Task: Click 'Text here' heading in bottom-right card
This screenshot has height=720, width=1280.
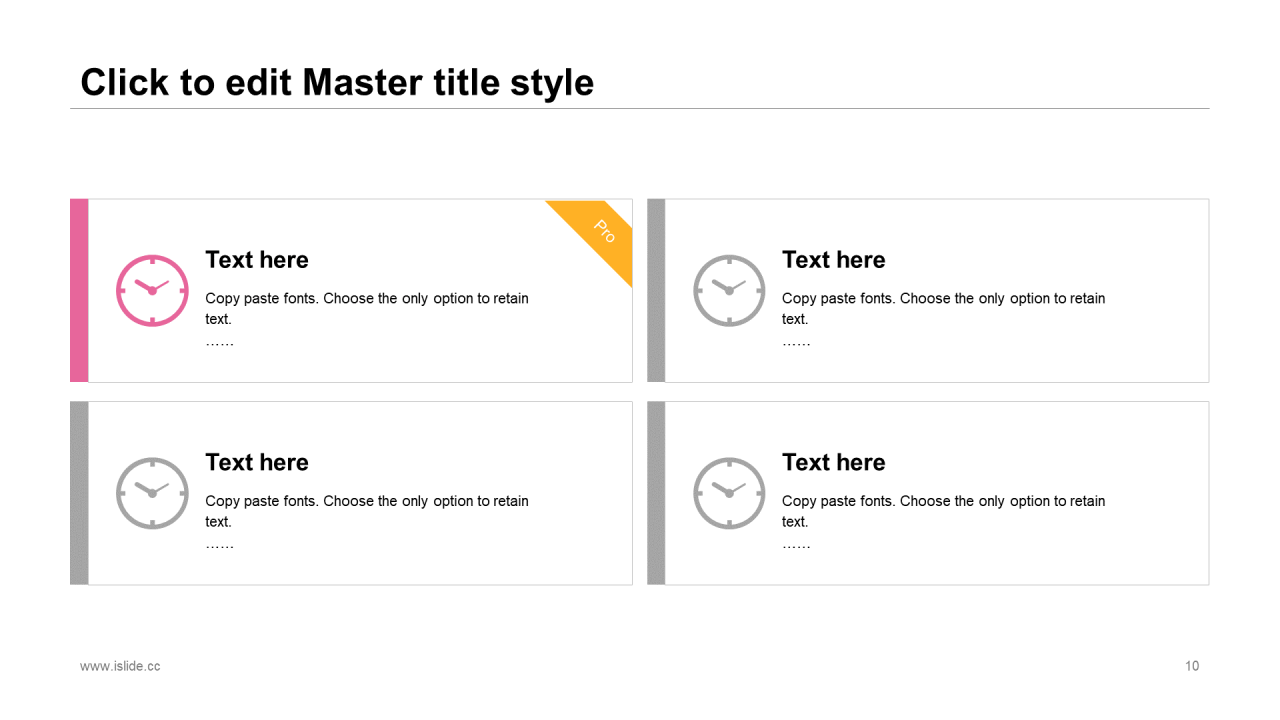Action: (834, 463)
